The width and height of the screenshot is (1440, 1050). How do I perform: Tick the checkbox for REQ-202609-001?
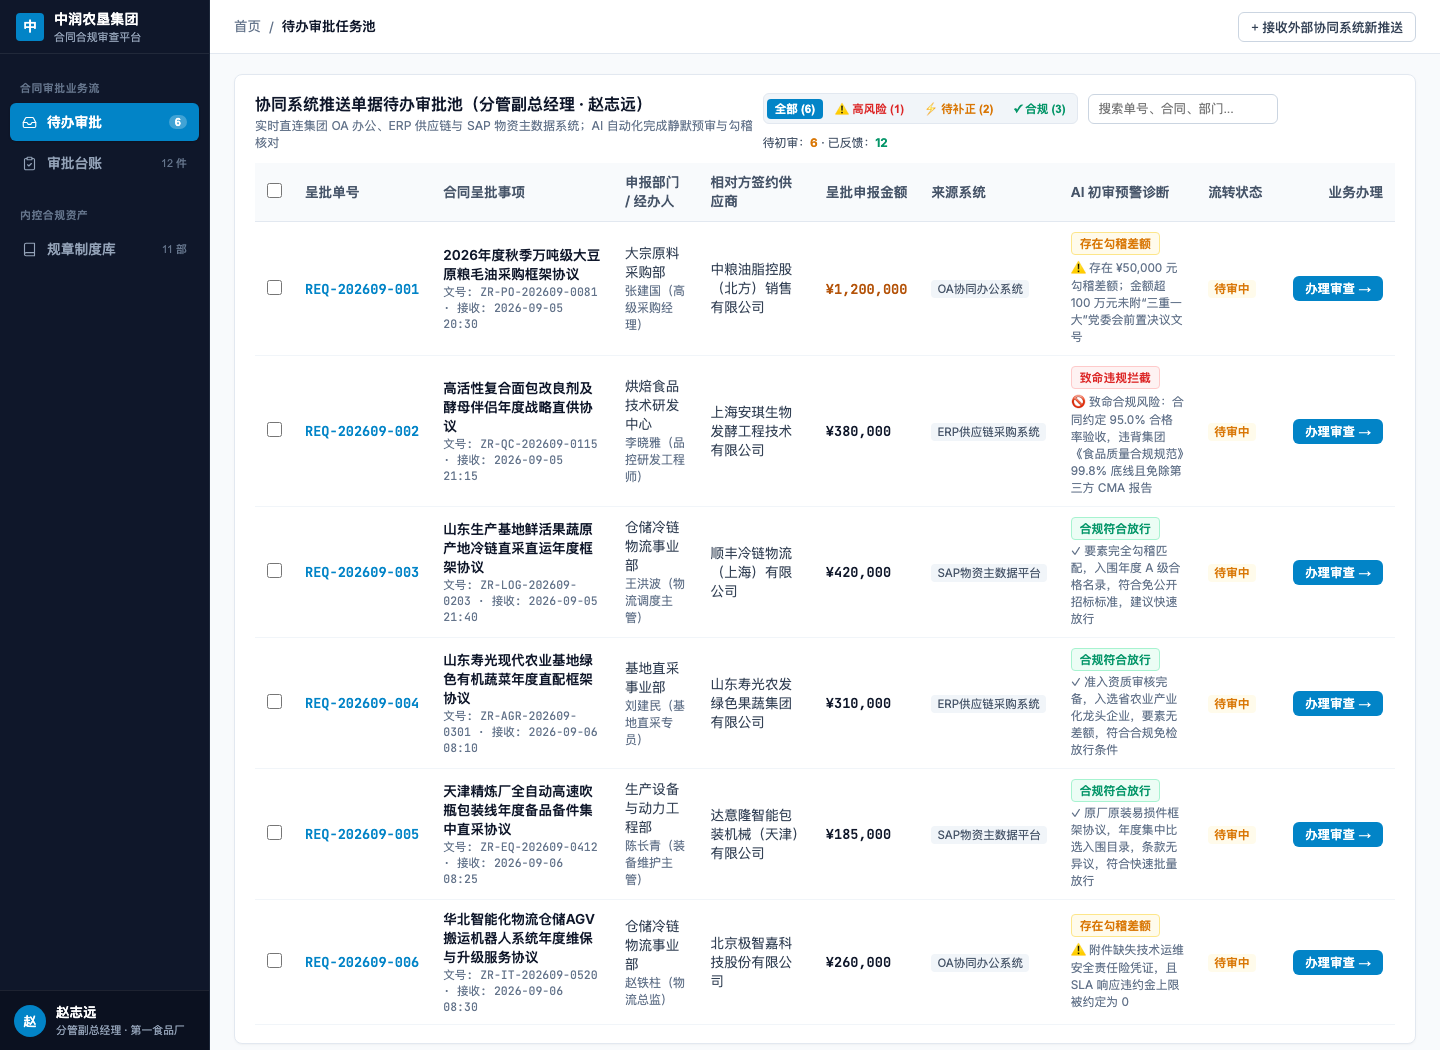275,288
